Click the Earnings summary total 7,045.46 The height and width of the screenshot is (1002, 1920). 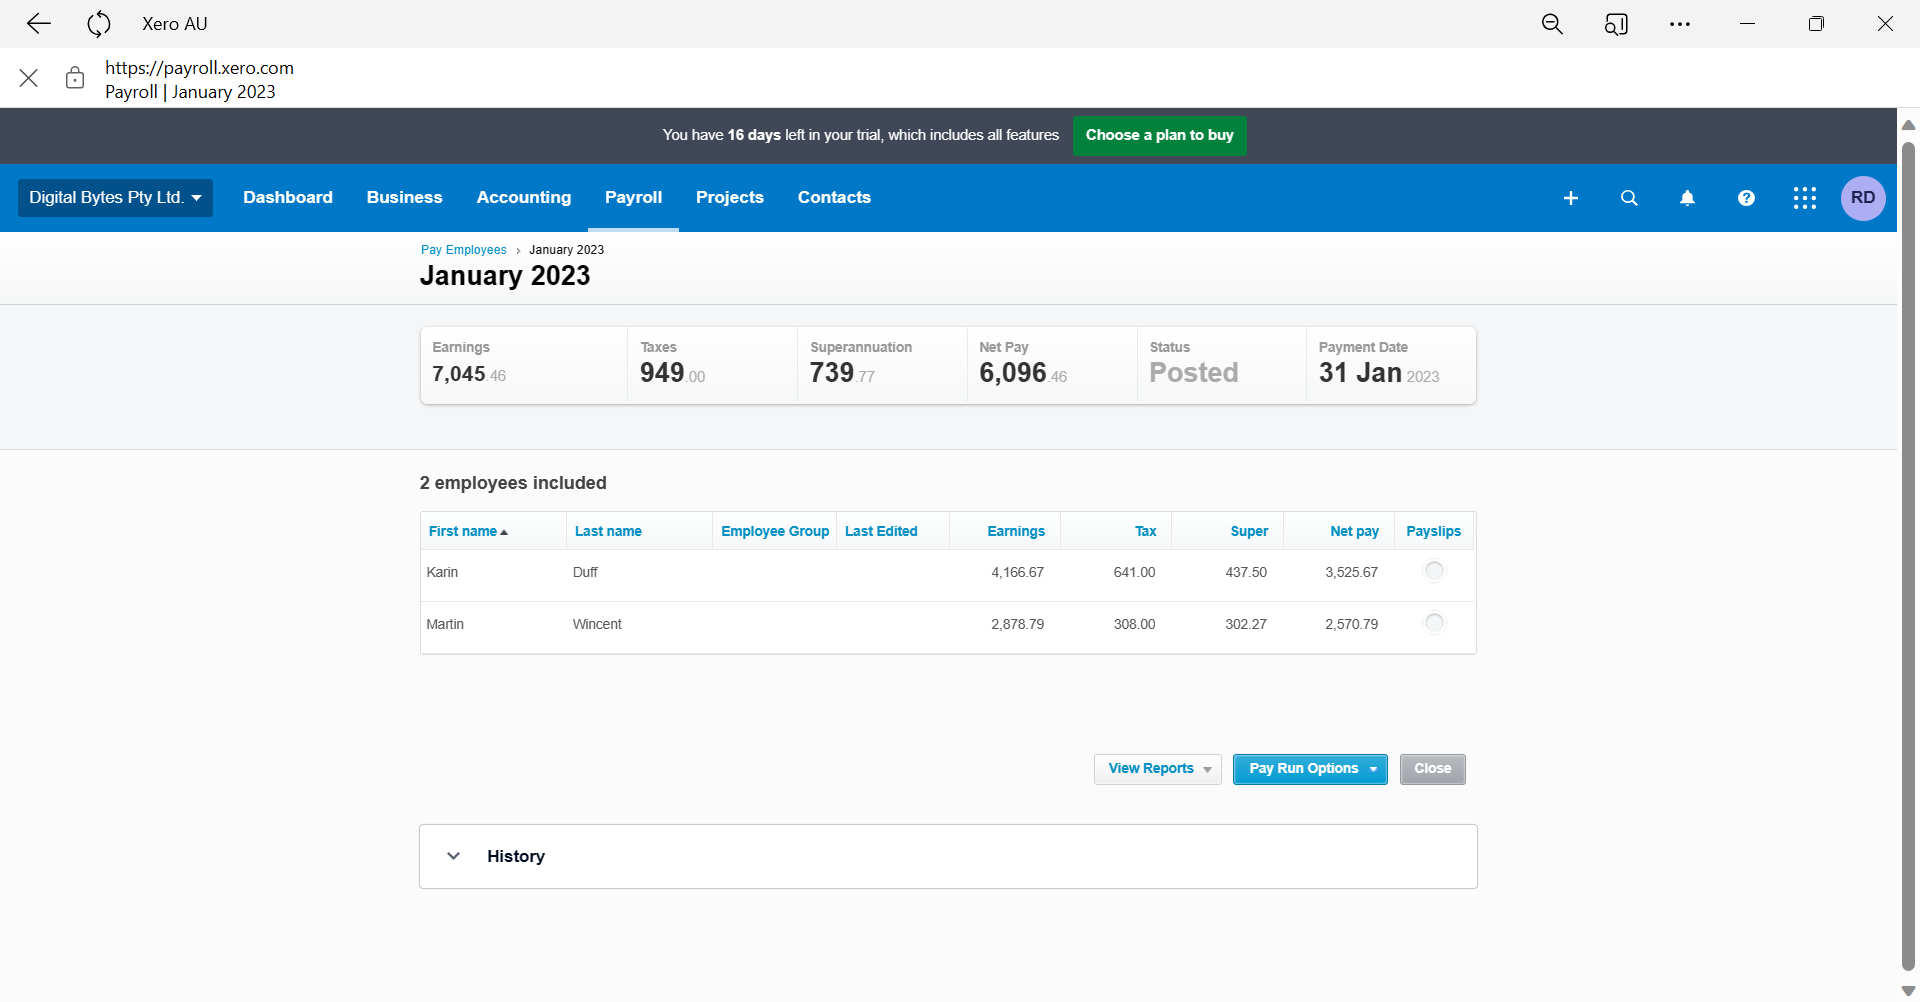[469, 374]
